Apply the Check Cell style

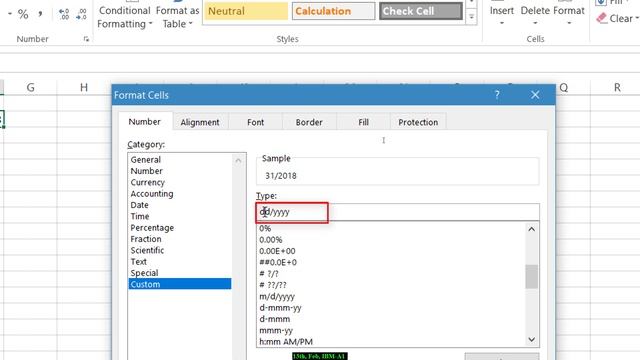coord(421,11)
